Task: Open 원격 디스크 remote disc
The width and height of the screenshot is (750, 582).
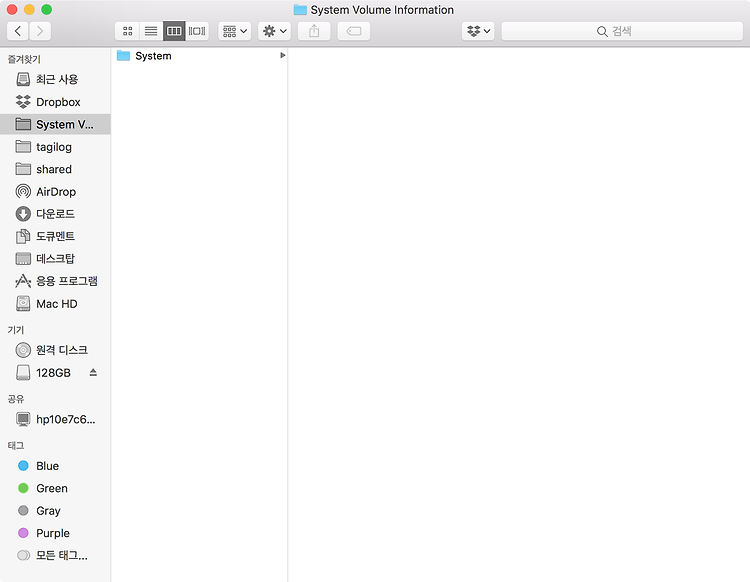Action: 55,350
